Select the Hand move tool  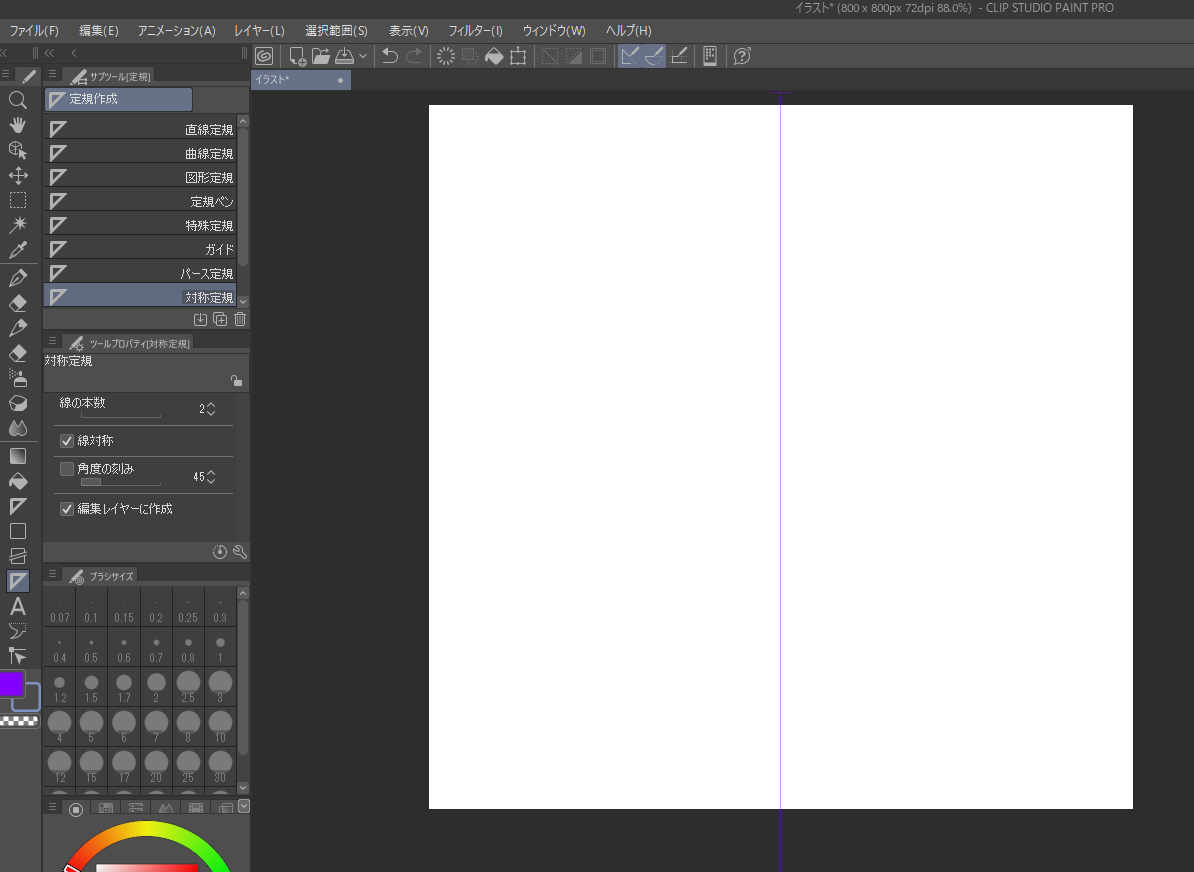point(18,125)
